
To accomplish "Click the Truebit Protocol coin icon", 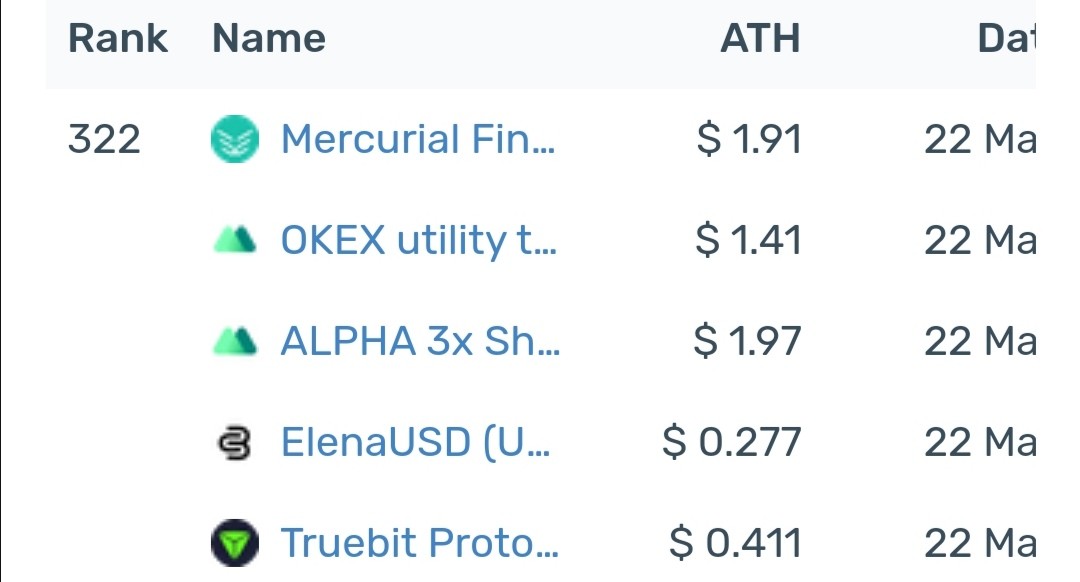I will click(235, 543).
